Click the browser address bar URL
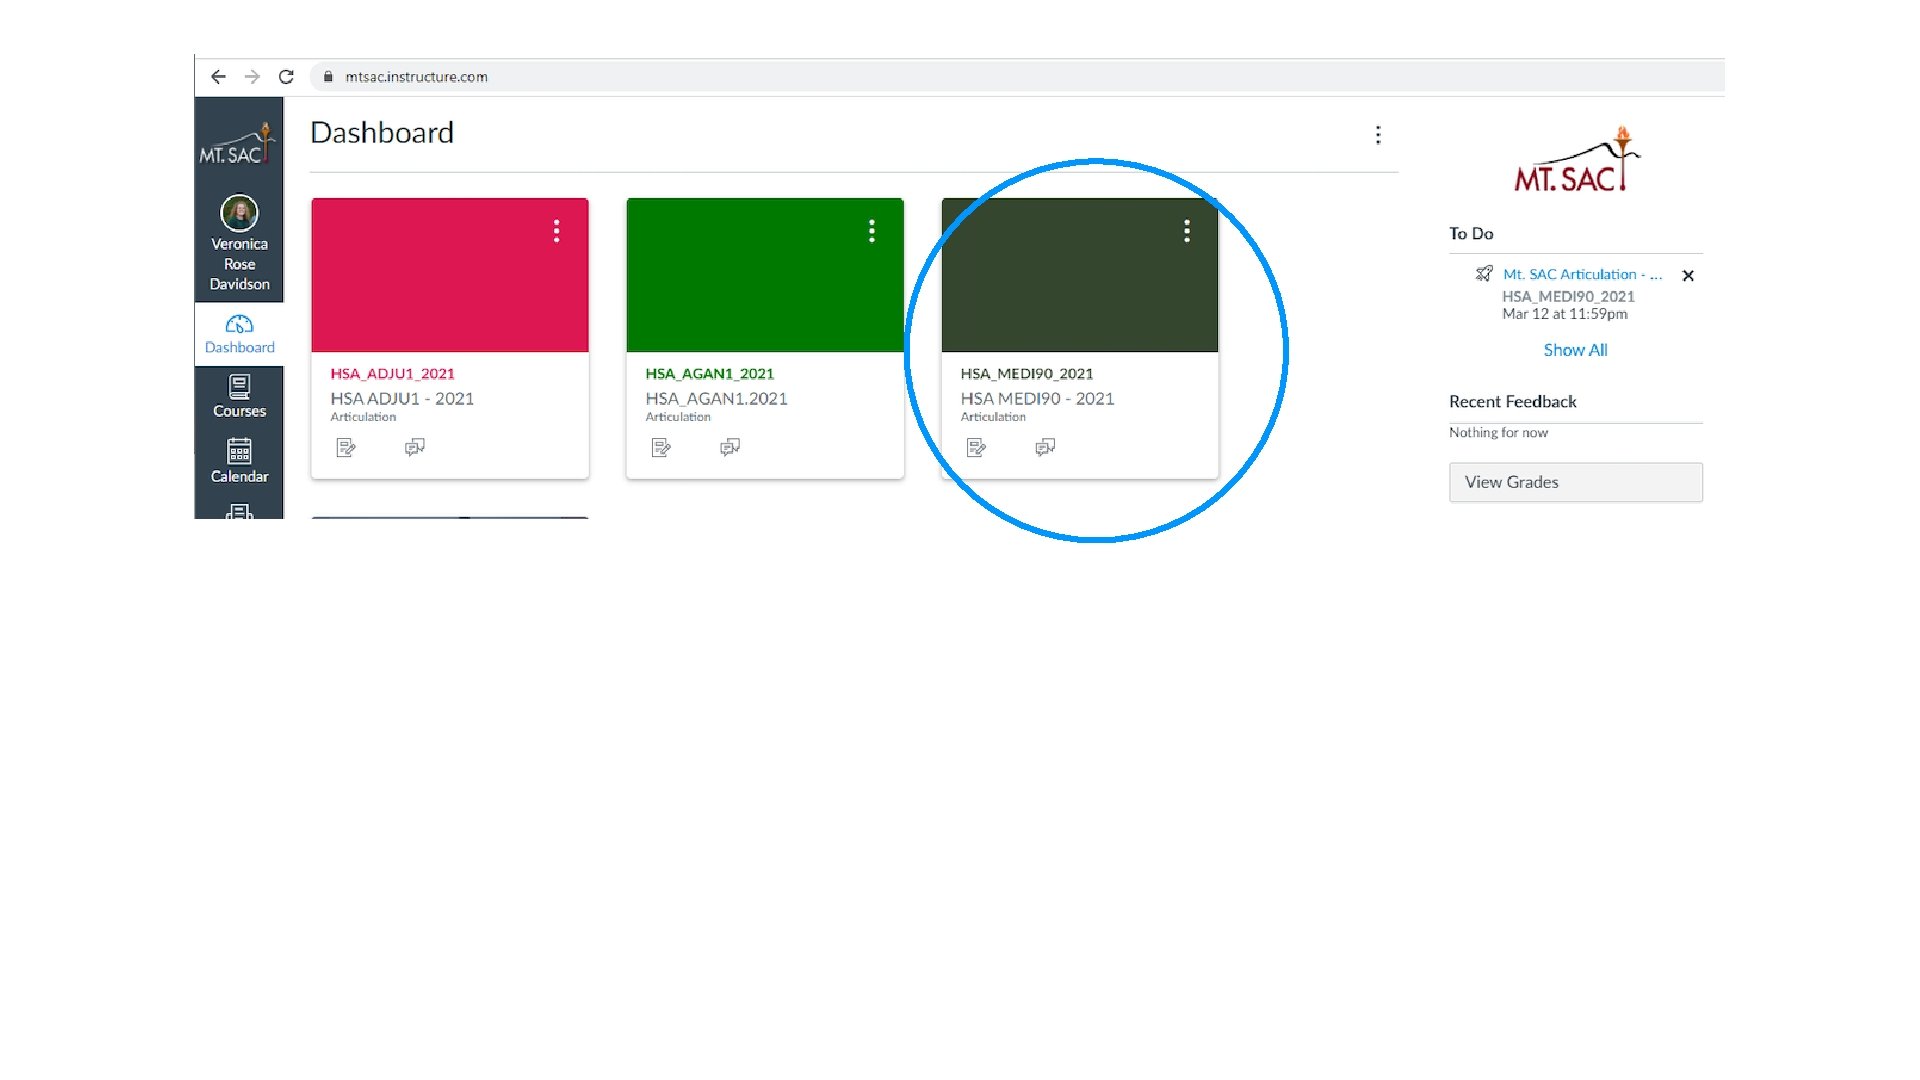 [416, 77]
